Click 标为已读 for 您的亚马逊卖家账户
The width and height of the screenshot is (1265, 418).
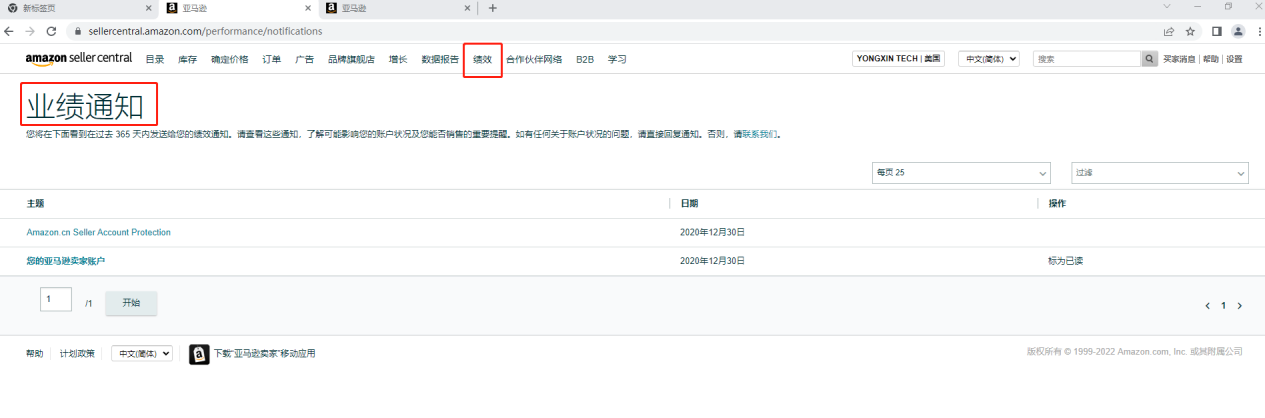click(1065, 261)
